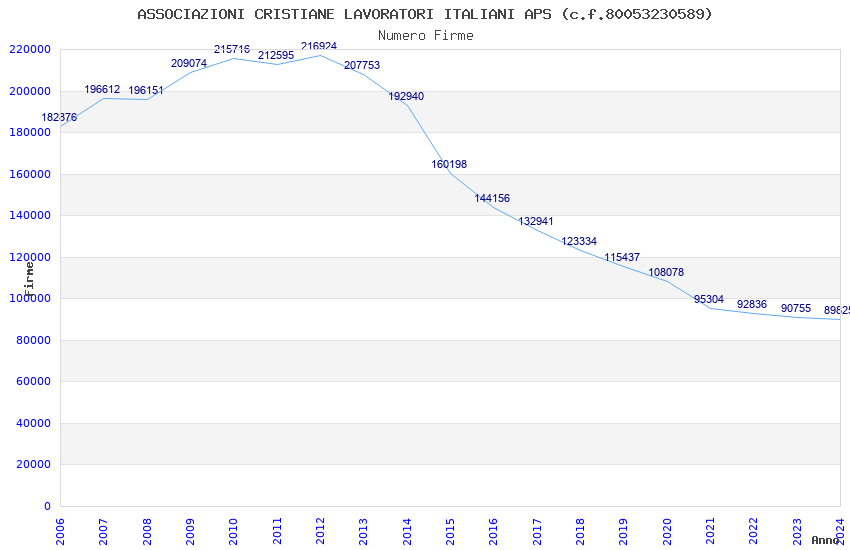This screenshot has height=550, width=850.
Task: Click the x-axis year 2010
Action: 234,532
